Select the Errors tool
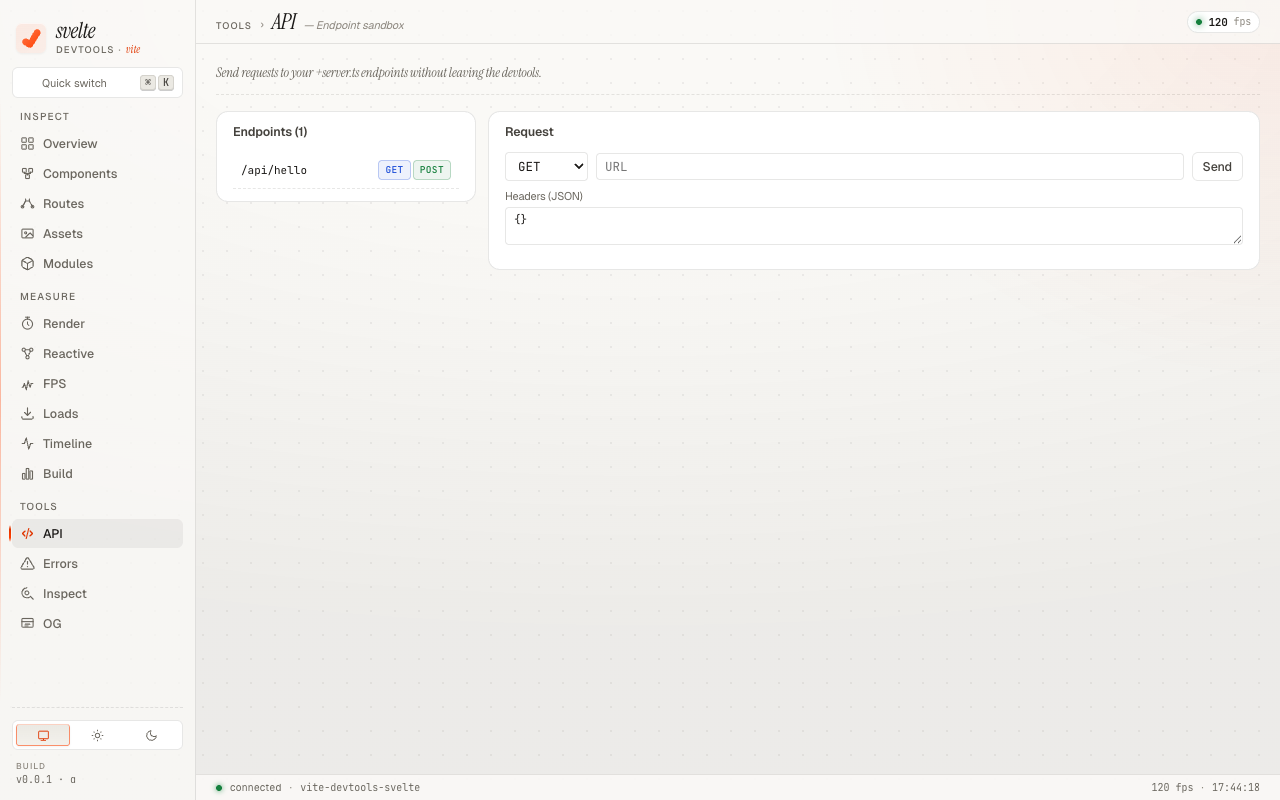Image resolution: width=1280 pixels, height=800 pixels. [97, 564]
